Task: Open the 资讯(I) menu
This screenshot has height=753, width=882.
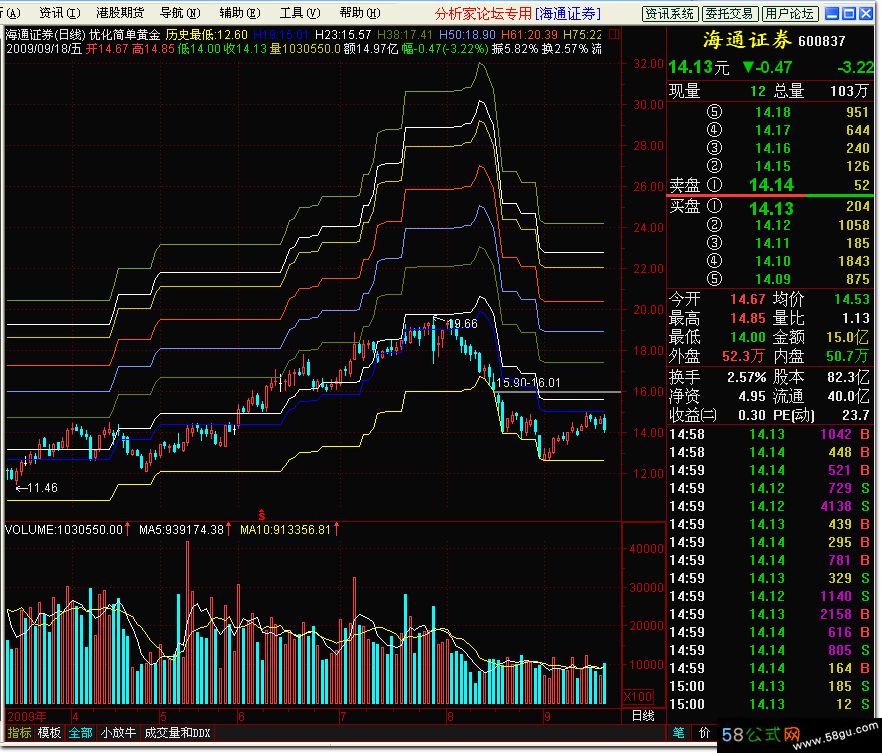Action: [x=60, y=12]
